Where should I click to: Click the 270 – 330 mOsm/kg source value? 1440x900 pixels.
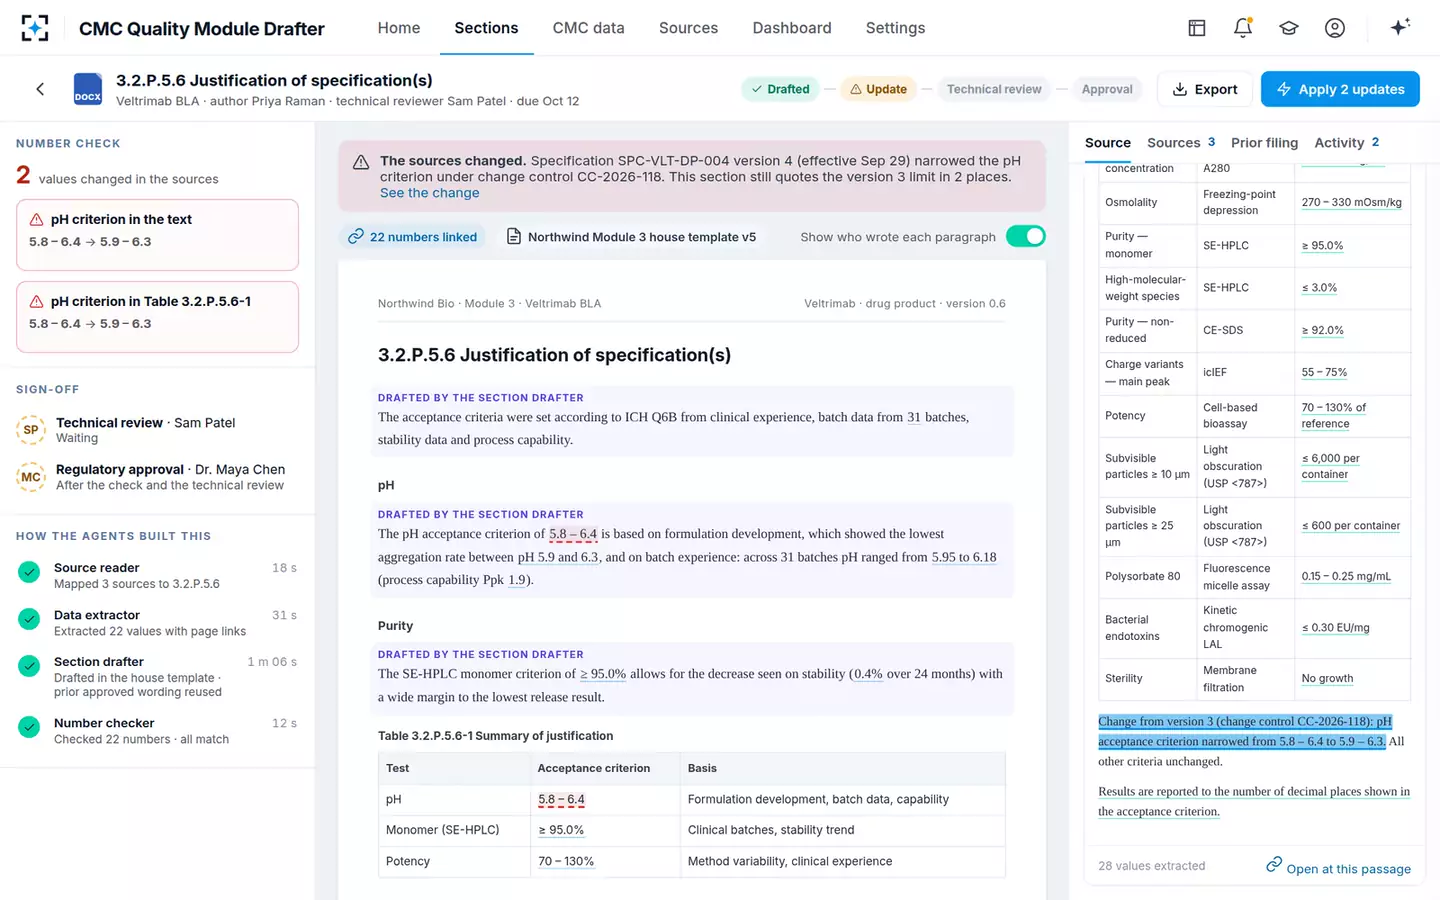[x=1351, y=202]
